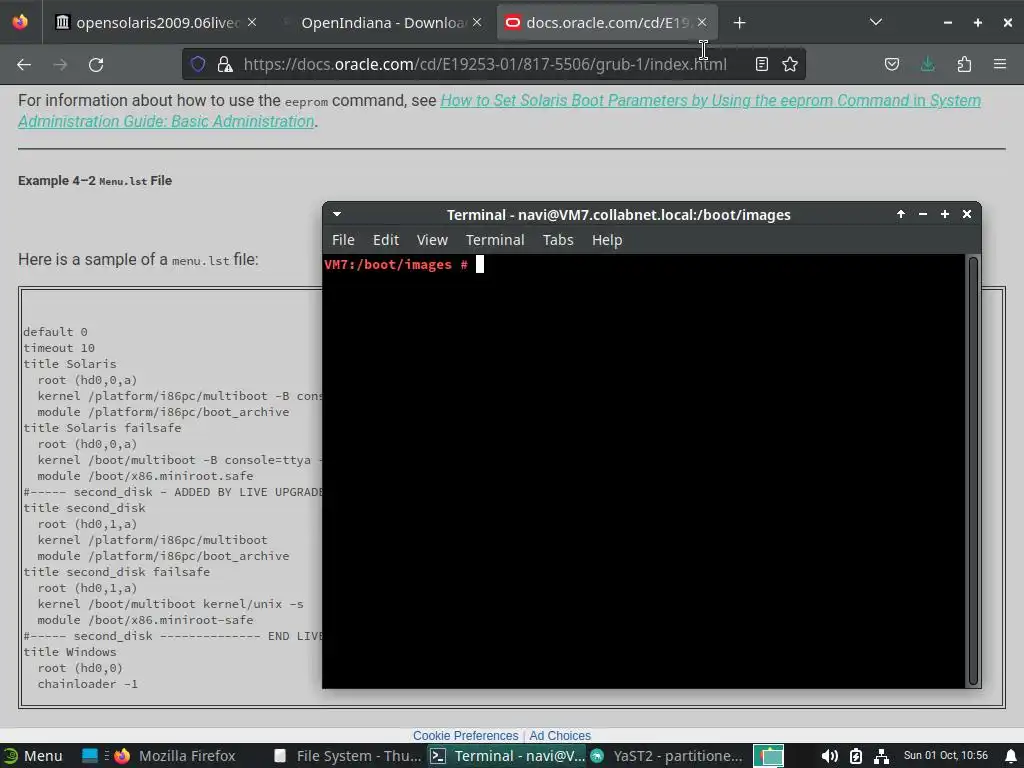Bookmark this page with the star
This screenshot has width=1024, height=768.
790,64
